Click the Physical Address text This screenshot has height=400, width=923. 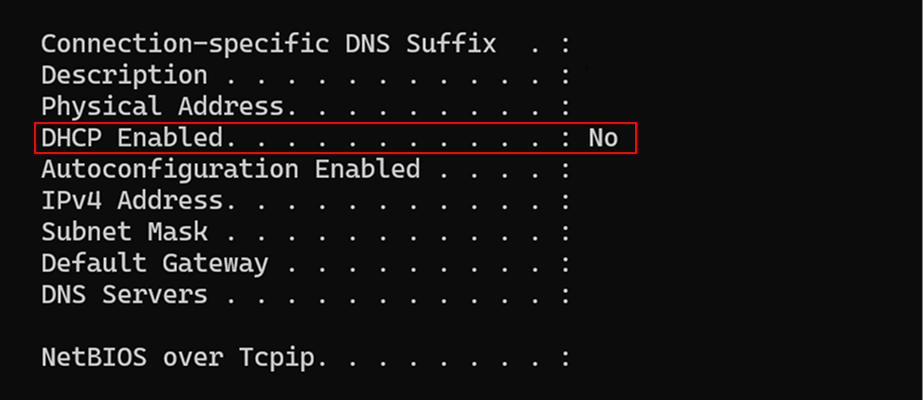click(x=162, y=107)
